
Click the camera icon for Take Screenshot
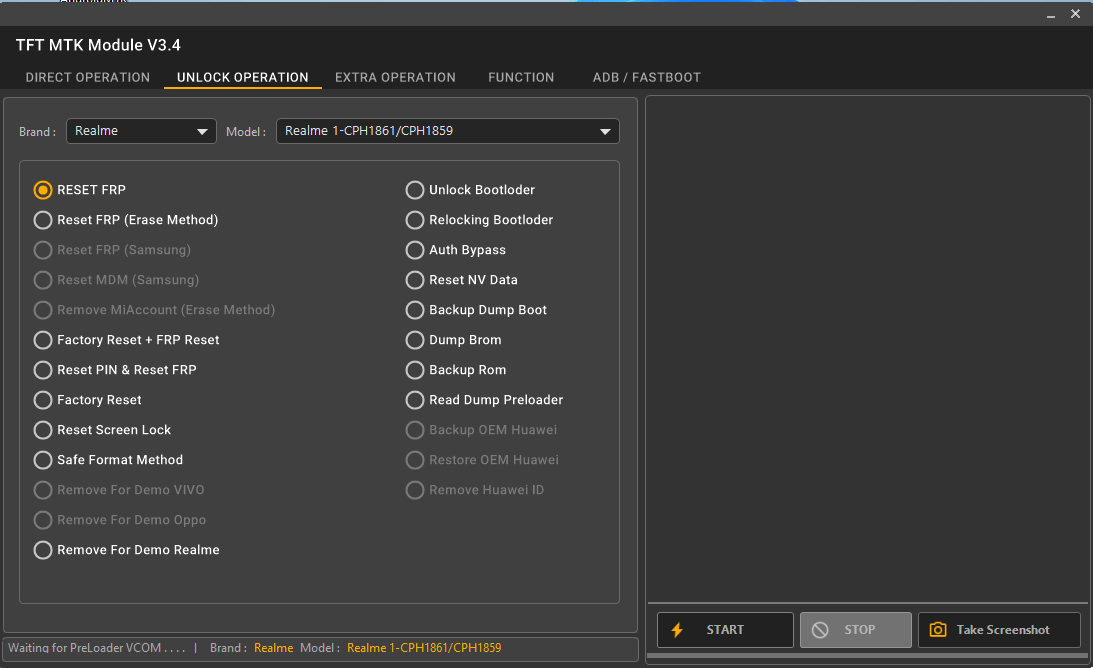pos(938,630)
